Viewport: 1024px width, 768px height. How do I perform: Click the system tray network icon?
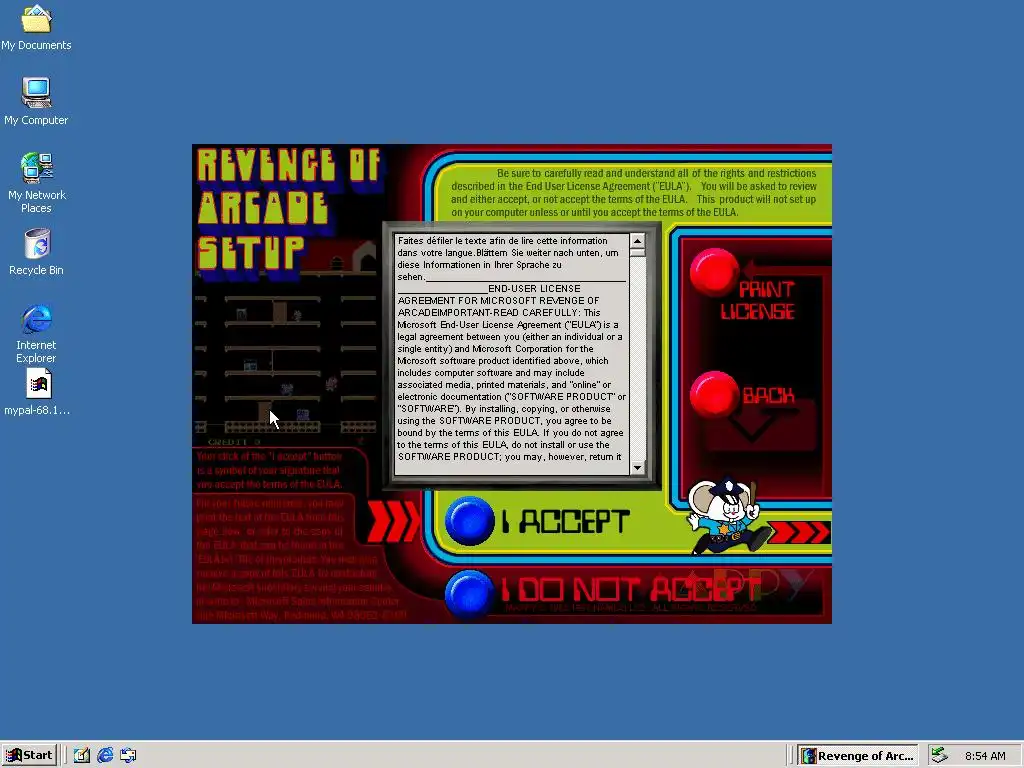point(939,755)
